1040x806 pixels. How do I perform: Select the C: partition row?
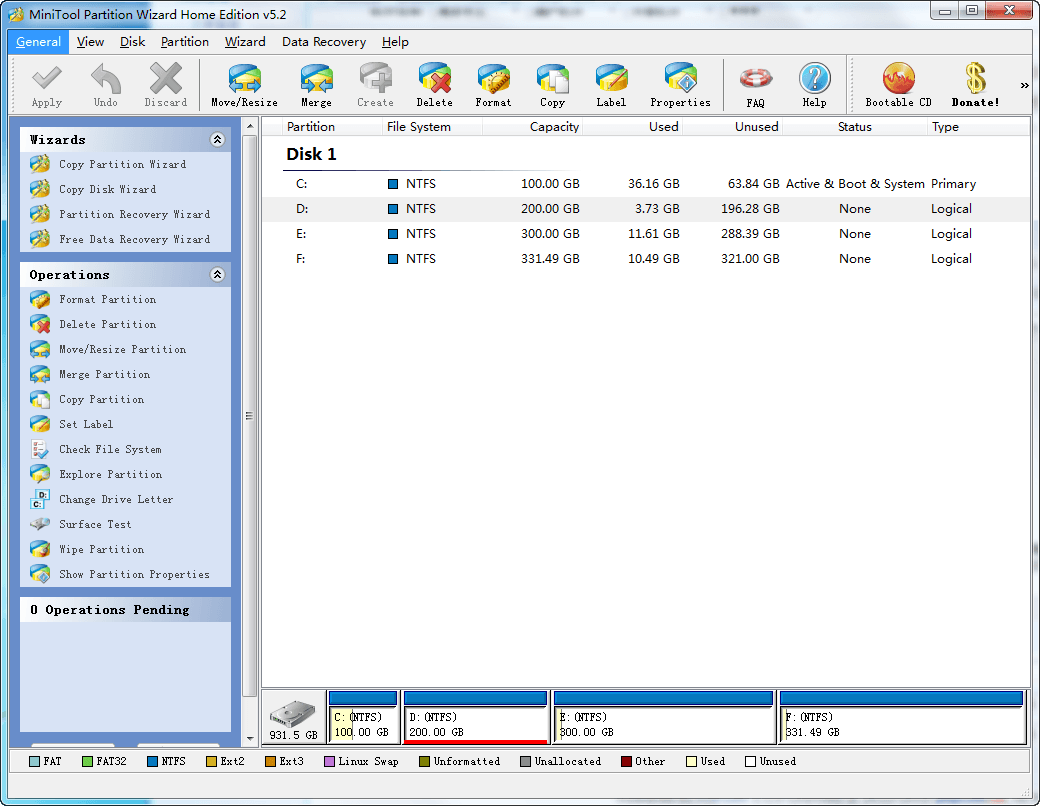[x=645, y=184]
